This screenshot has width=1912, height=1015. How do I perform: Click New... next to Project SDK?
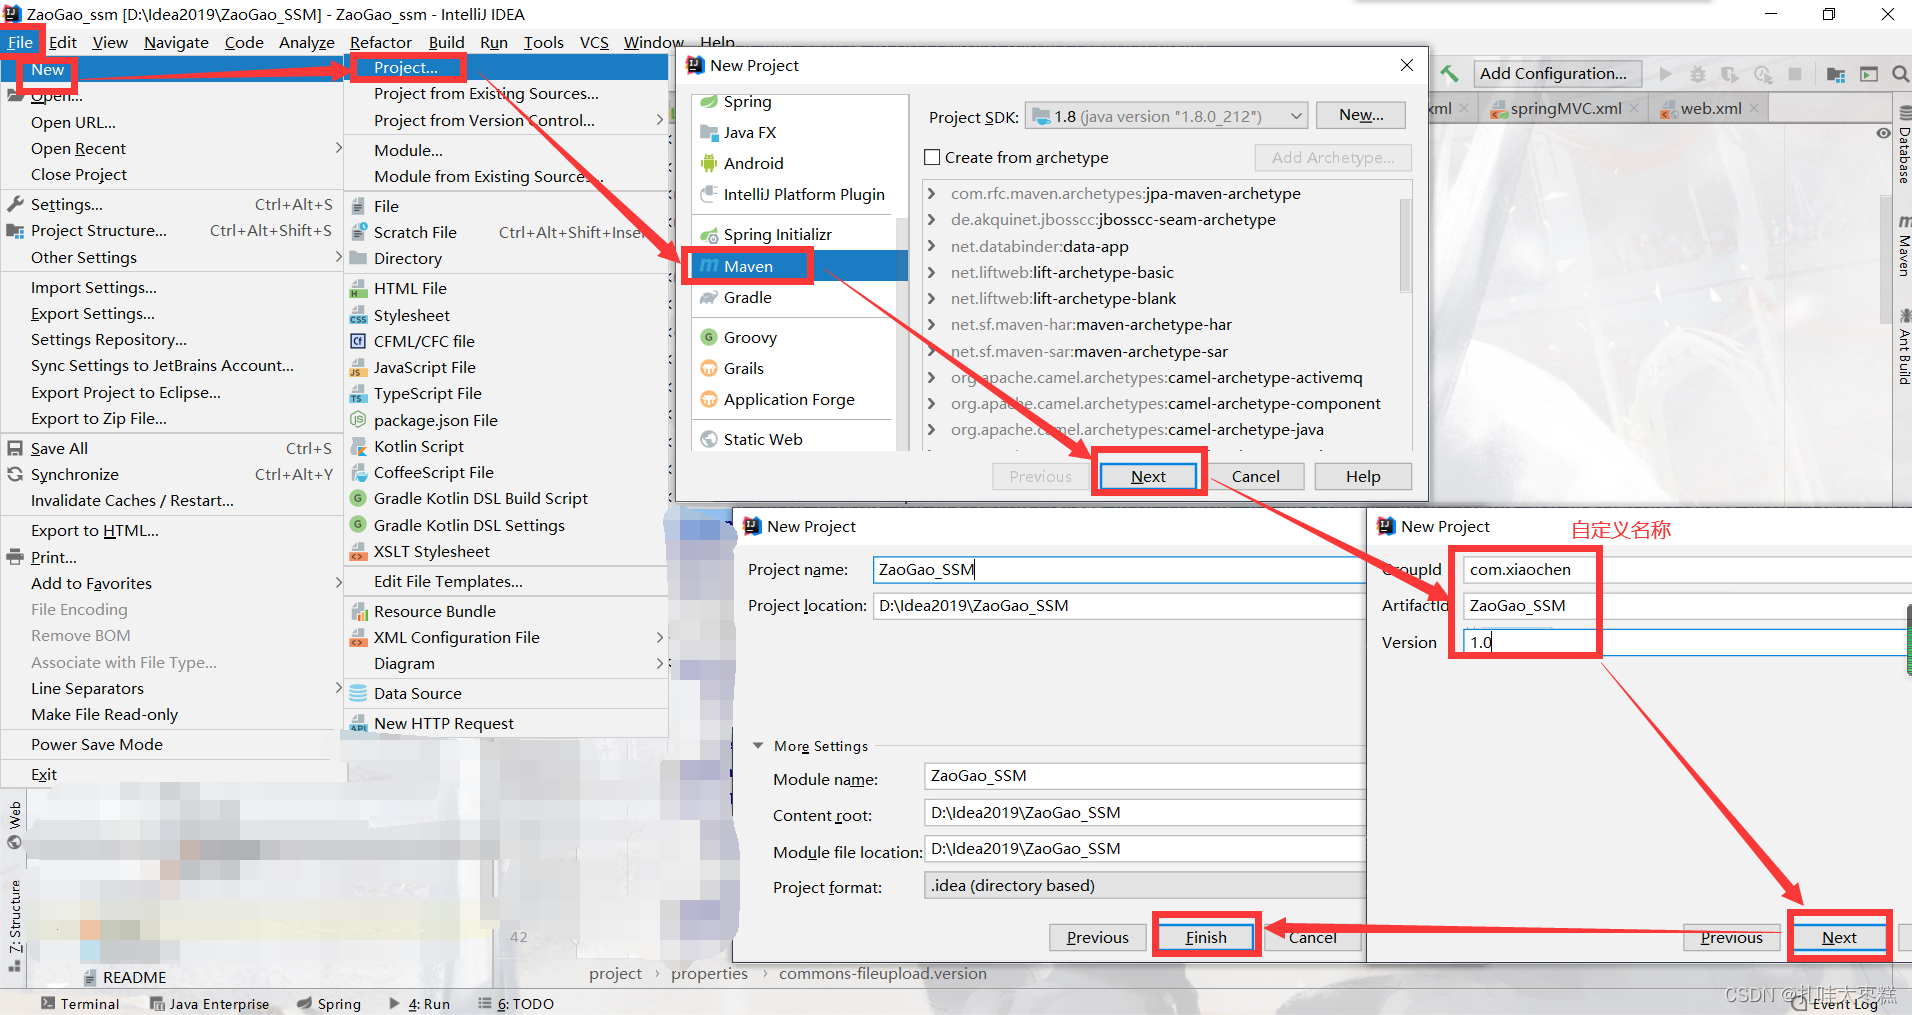[1361, 115]
